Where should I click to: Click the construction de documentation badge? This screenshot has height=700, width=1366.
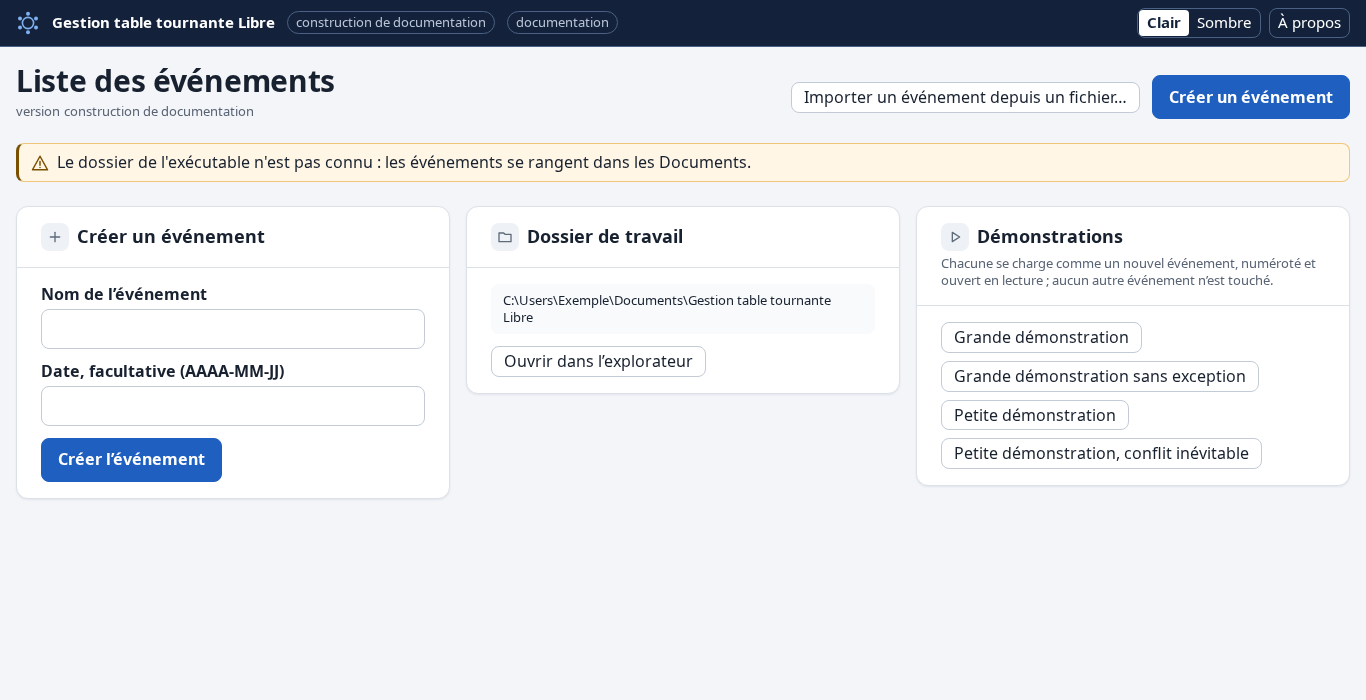(x=391, y=23)
